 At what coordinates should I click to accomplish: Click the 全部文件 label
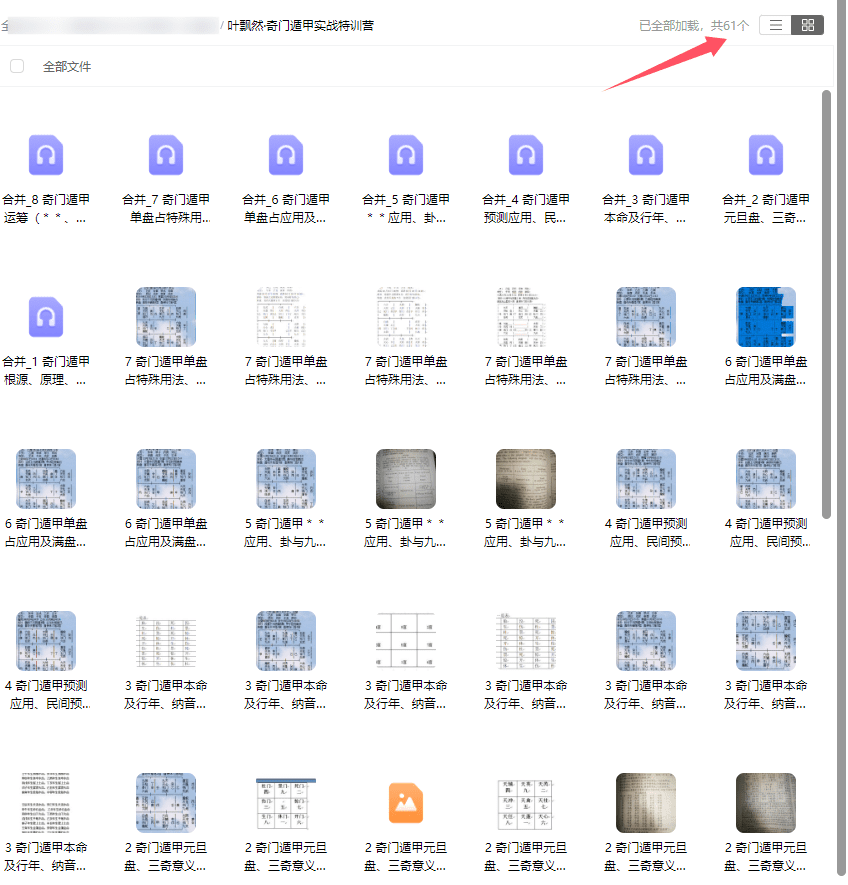point(67,66)
